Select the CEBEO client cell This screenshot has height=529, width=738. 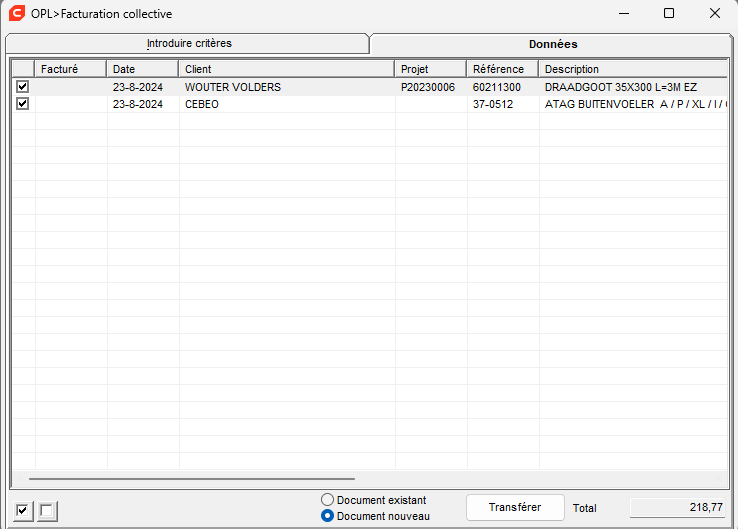click(x=287, y=104)
